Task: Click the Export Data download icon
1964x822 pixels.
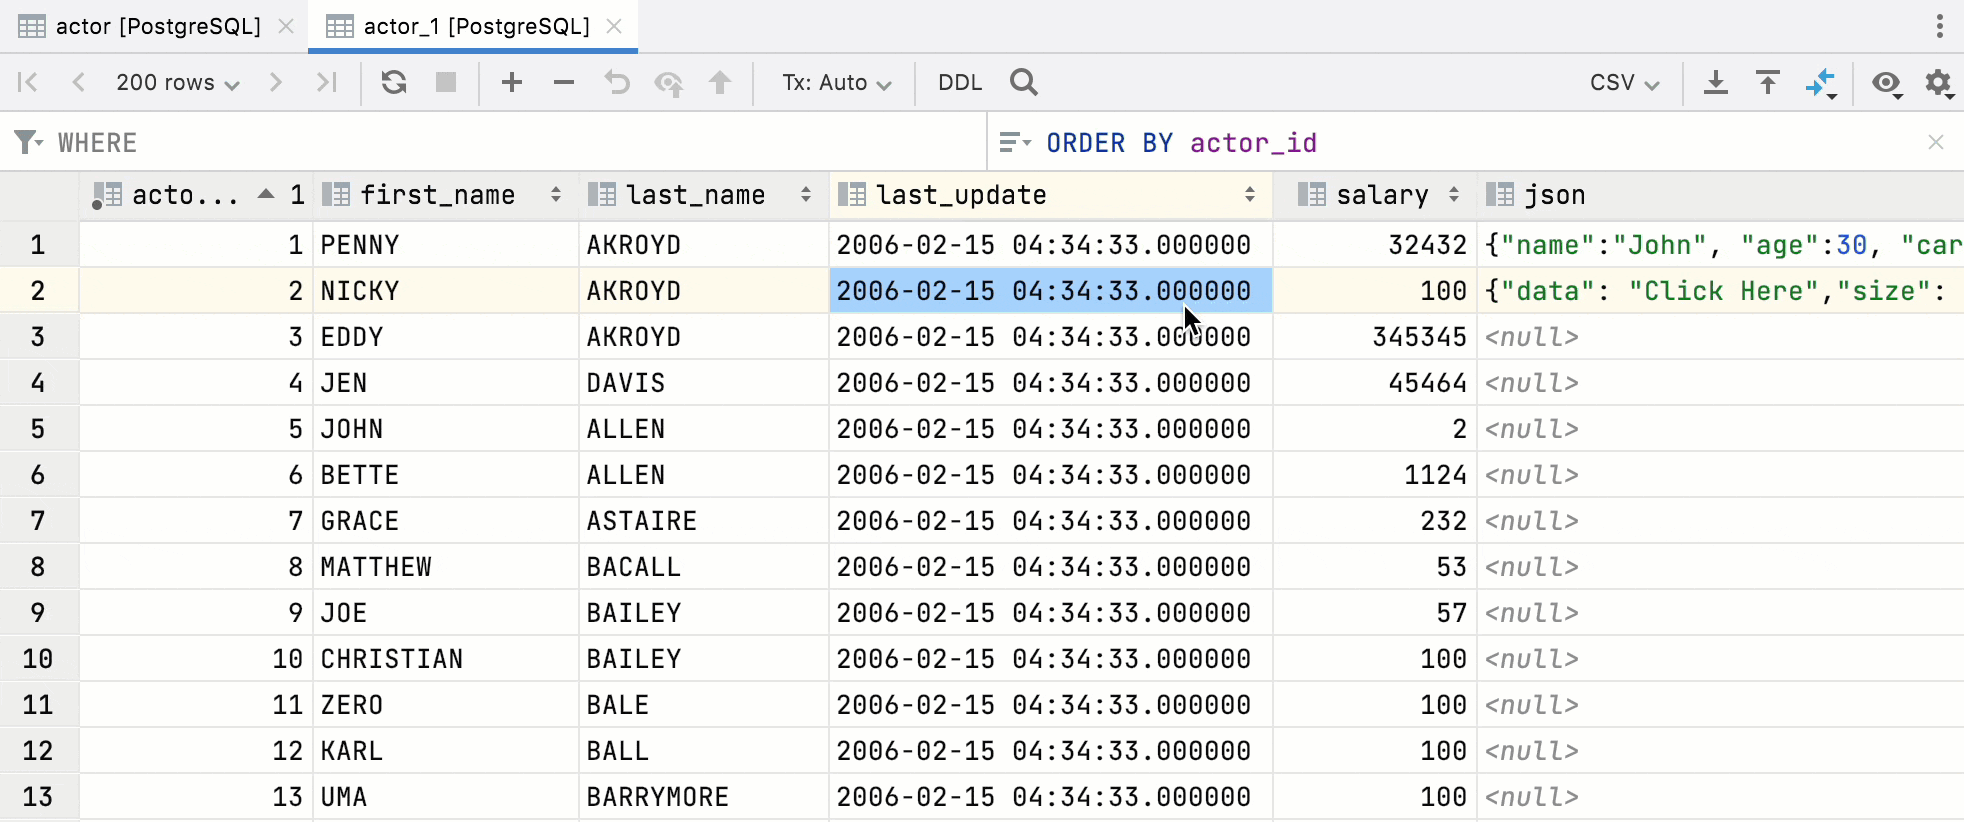Action: coord(1716,82)
